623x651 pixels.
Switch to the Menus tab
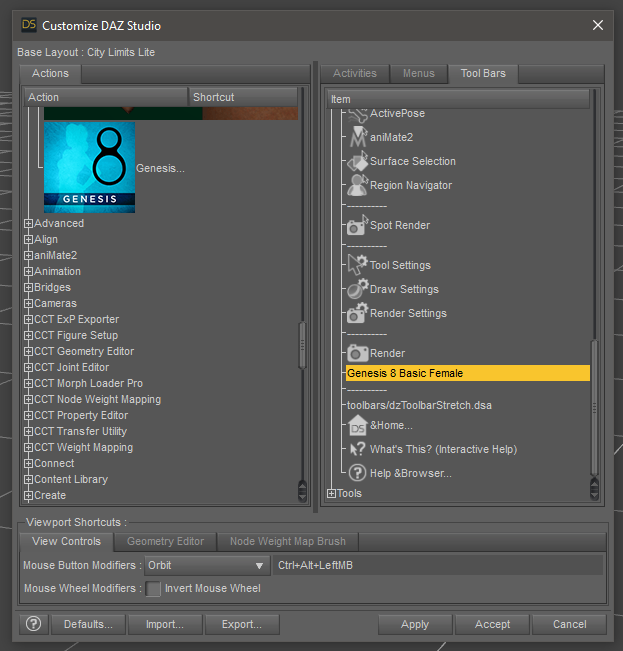[418, 73]
